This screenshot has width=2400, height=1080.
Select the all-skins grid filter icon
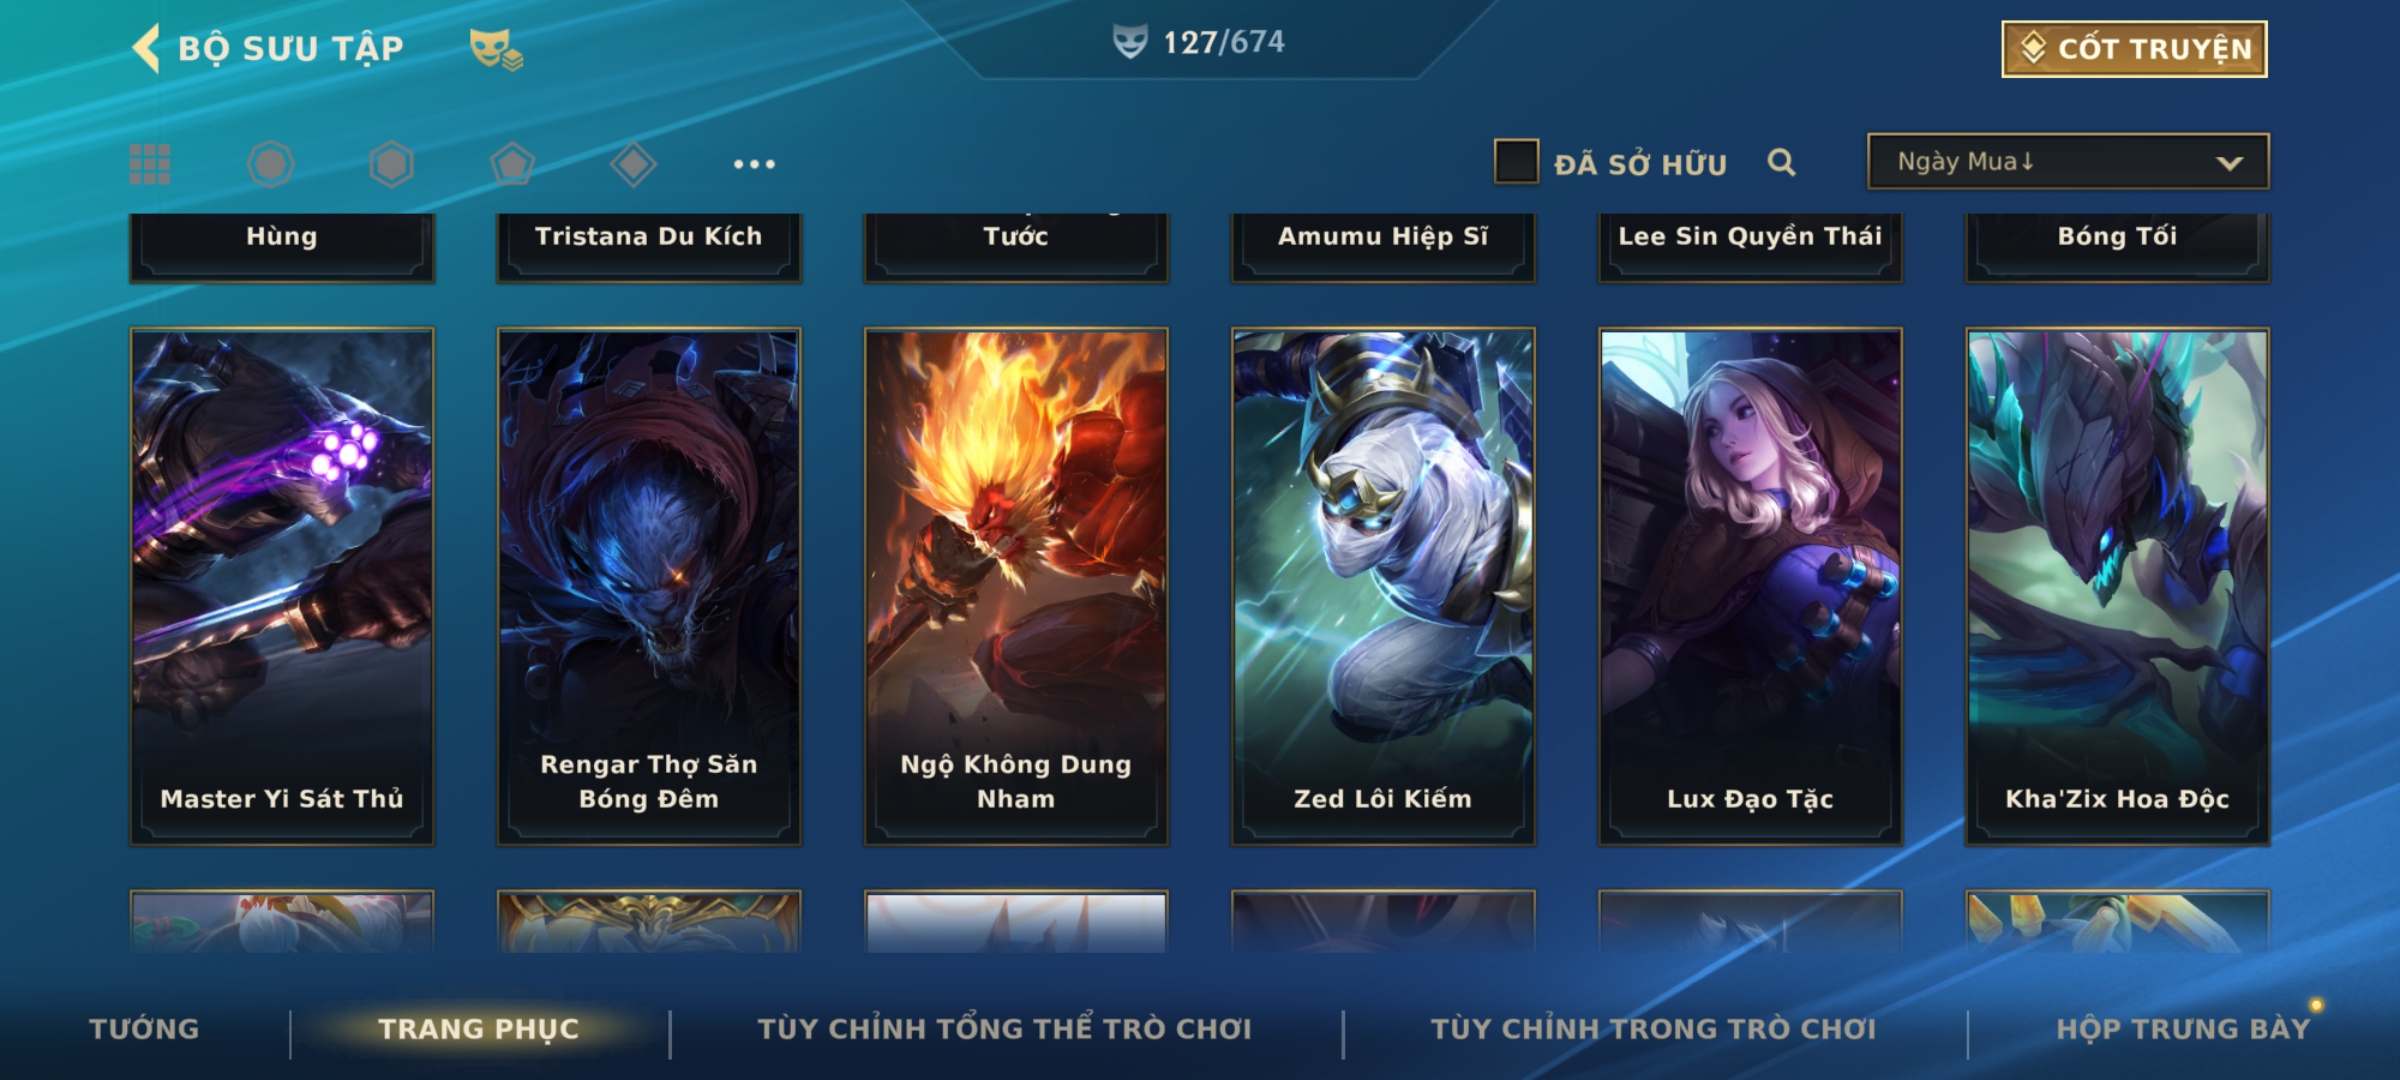(x=150, y=164)
